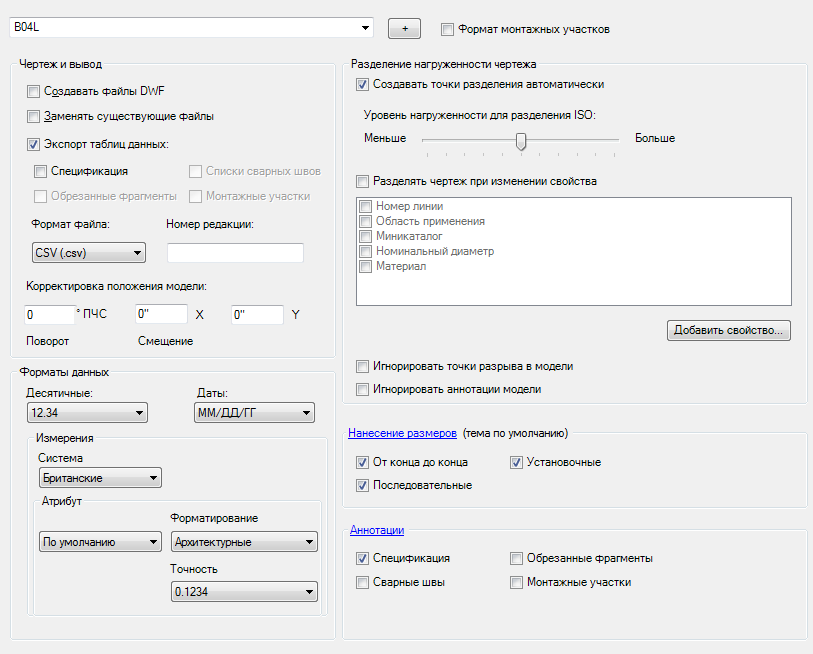
Task: Open the B04L style dropdown
Action: tap(365, 28)
